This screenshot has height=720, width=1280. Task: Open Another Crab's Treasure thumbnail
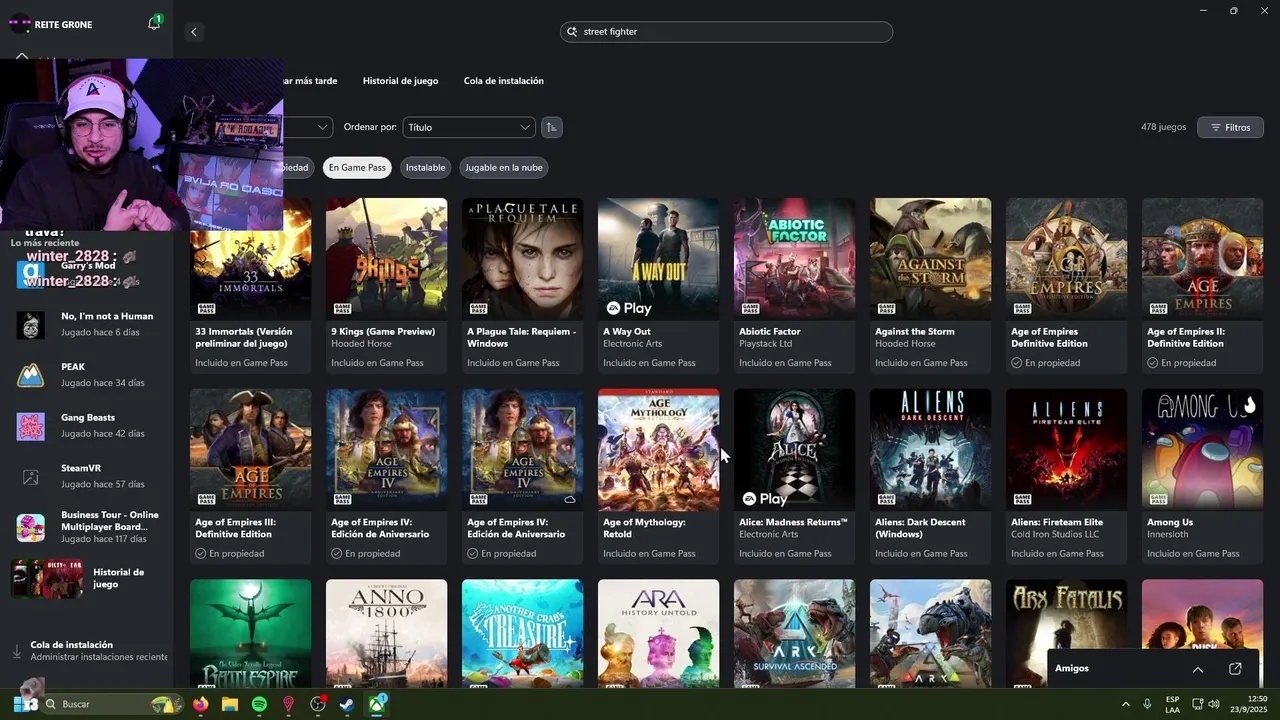point(523,634)
